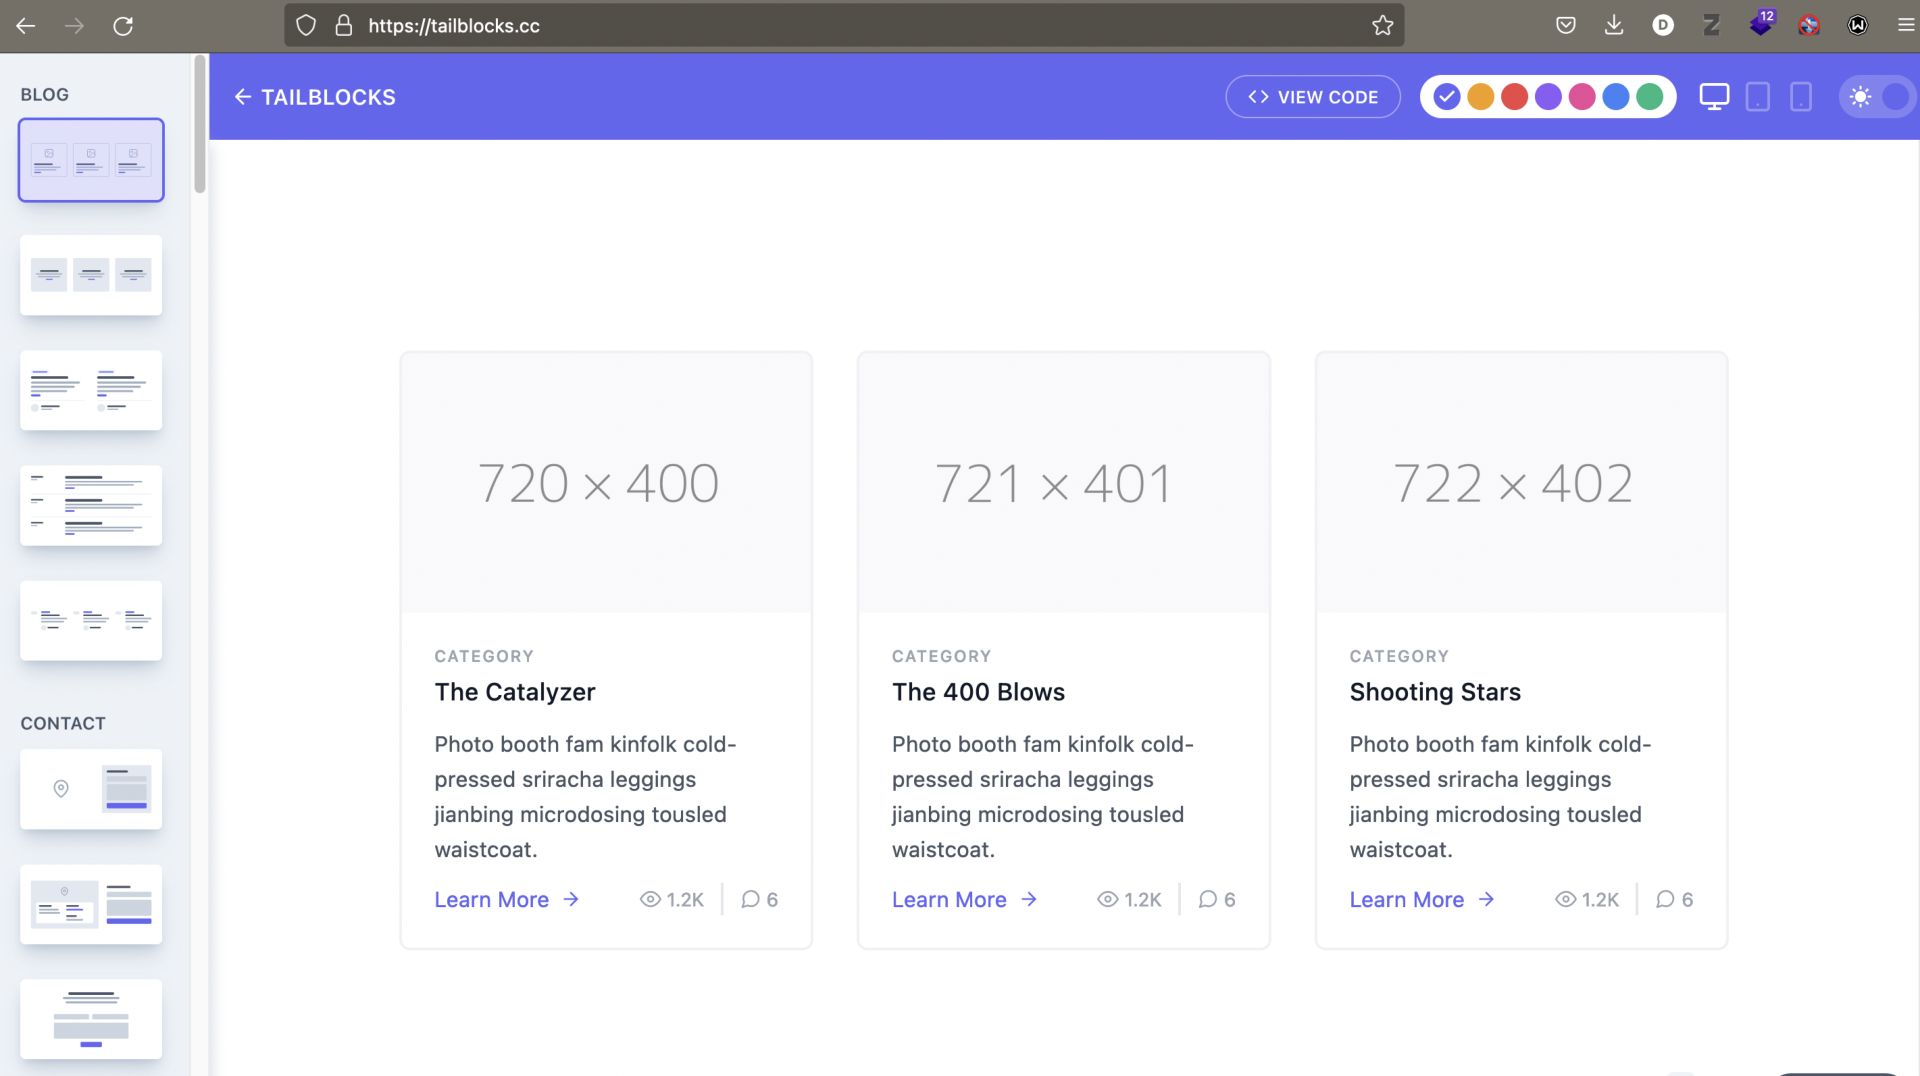This screenshot has height=1076, width=1920.
Task: Bookmark this page with the star
Action: click(1382, 26)
